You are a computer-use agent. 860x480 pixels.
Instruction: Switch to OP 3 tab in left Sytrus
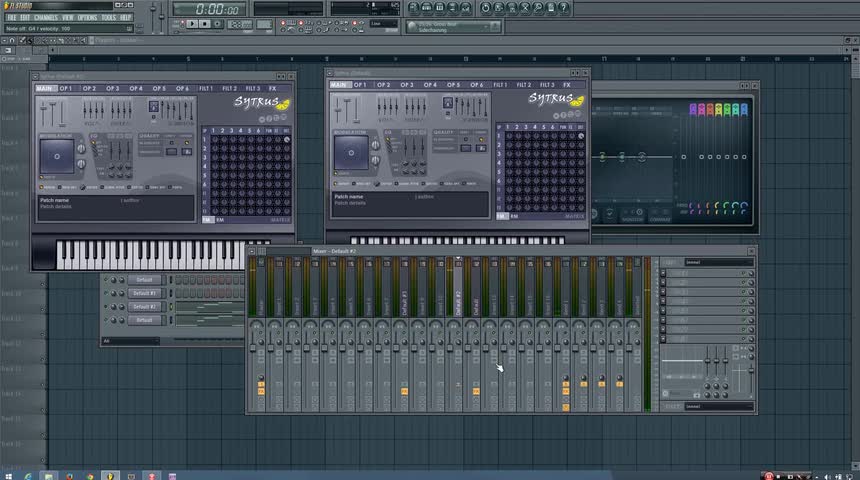tap(112, 88)
